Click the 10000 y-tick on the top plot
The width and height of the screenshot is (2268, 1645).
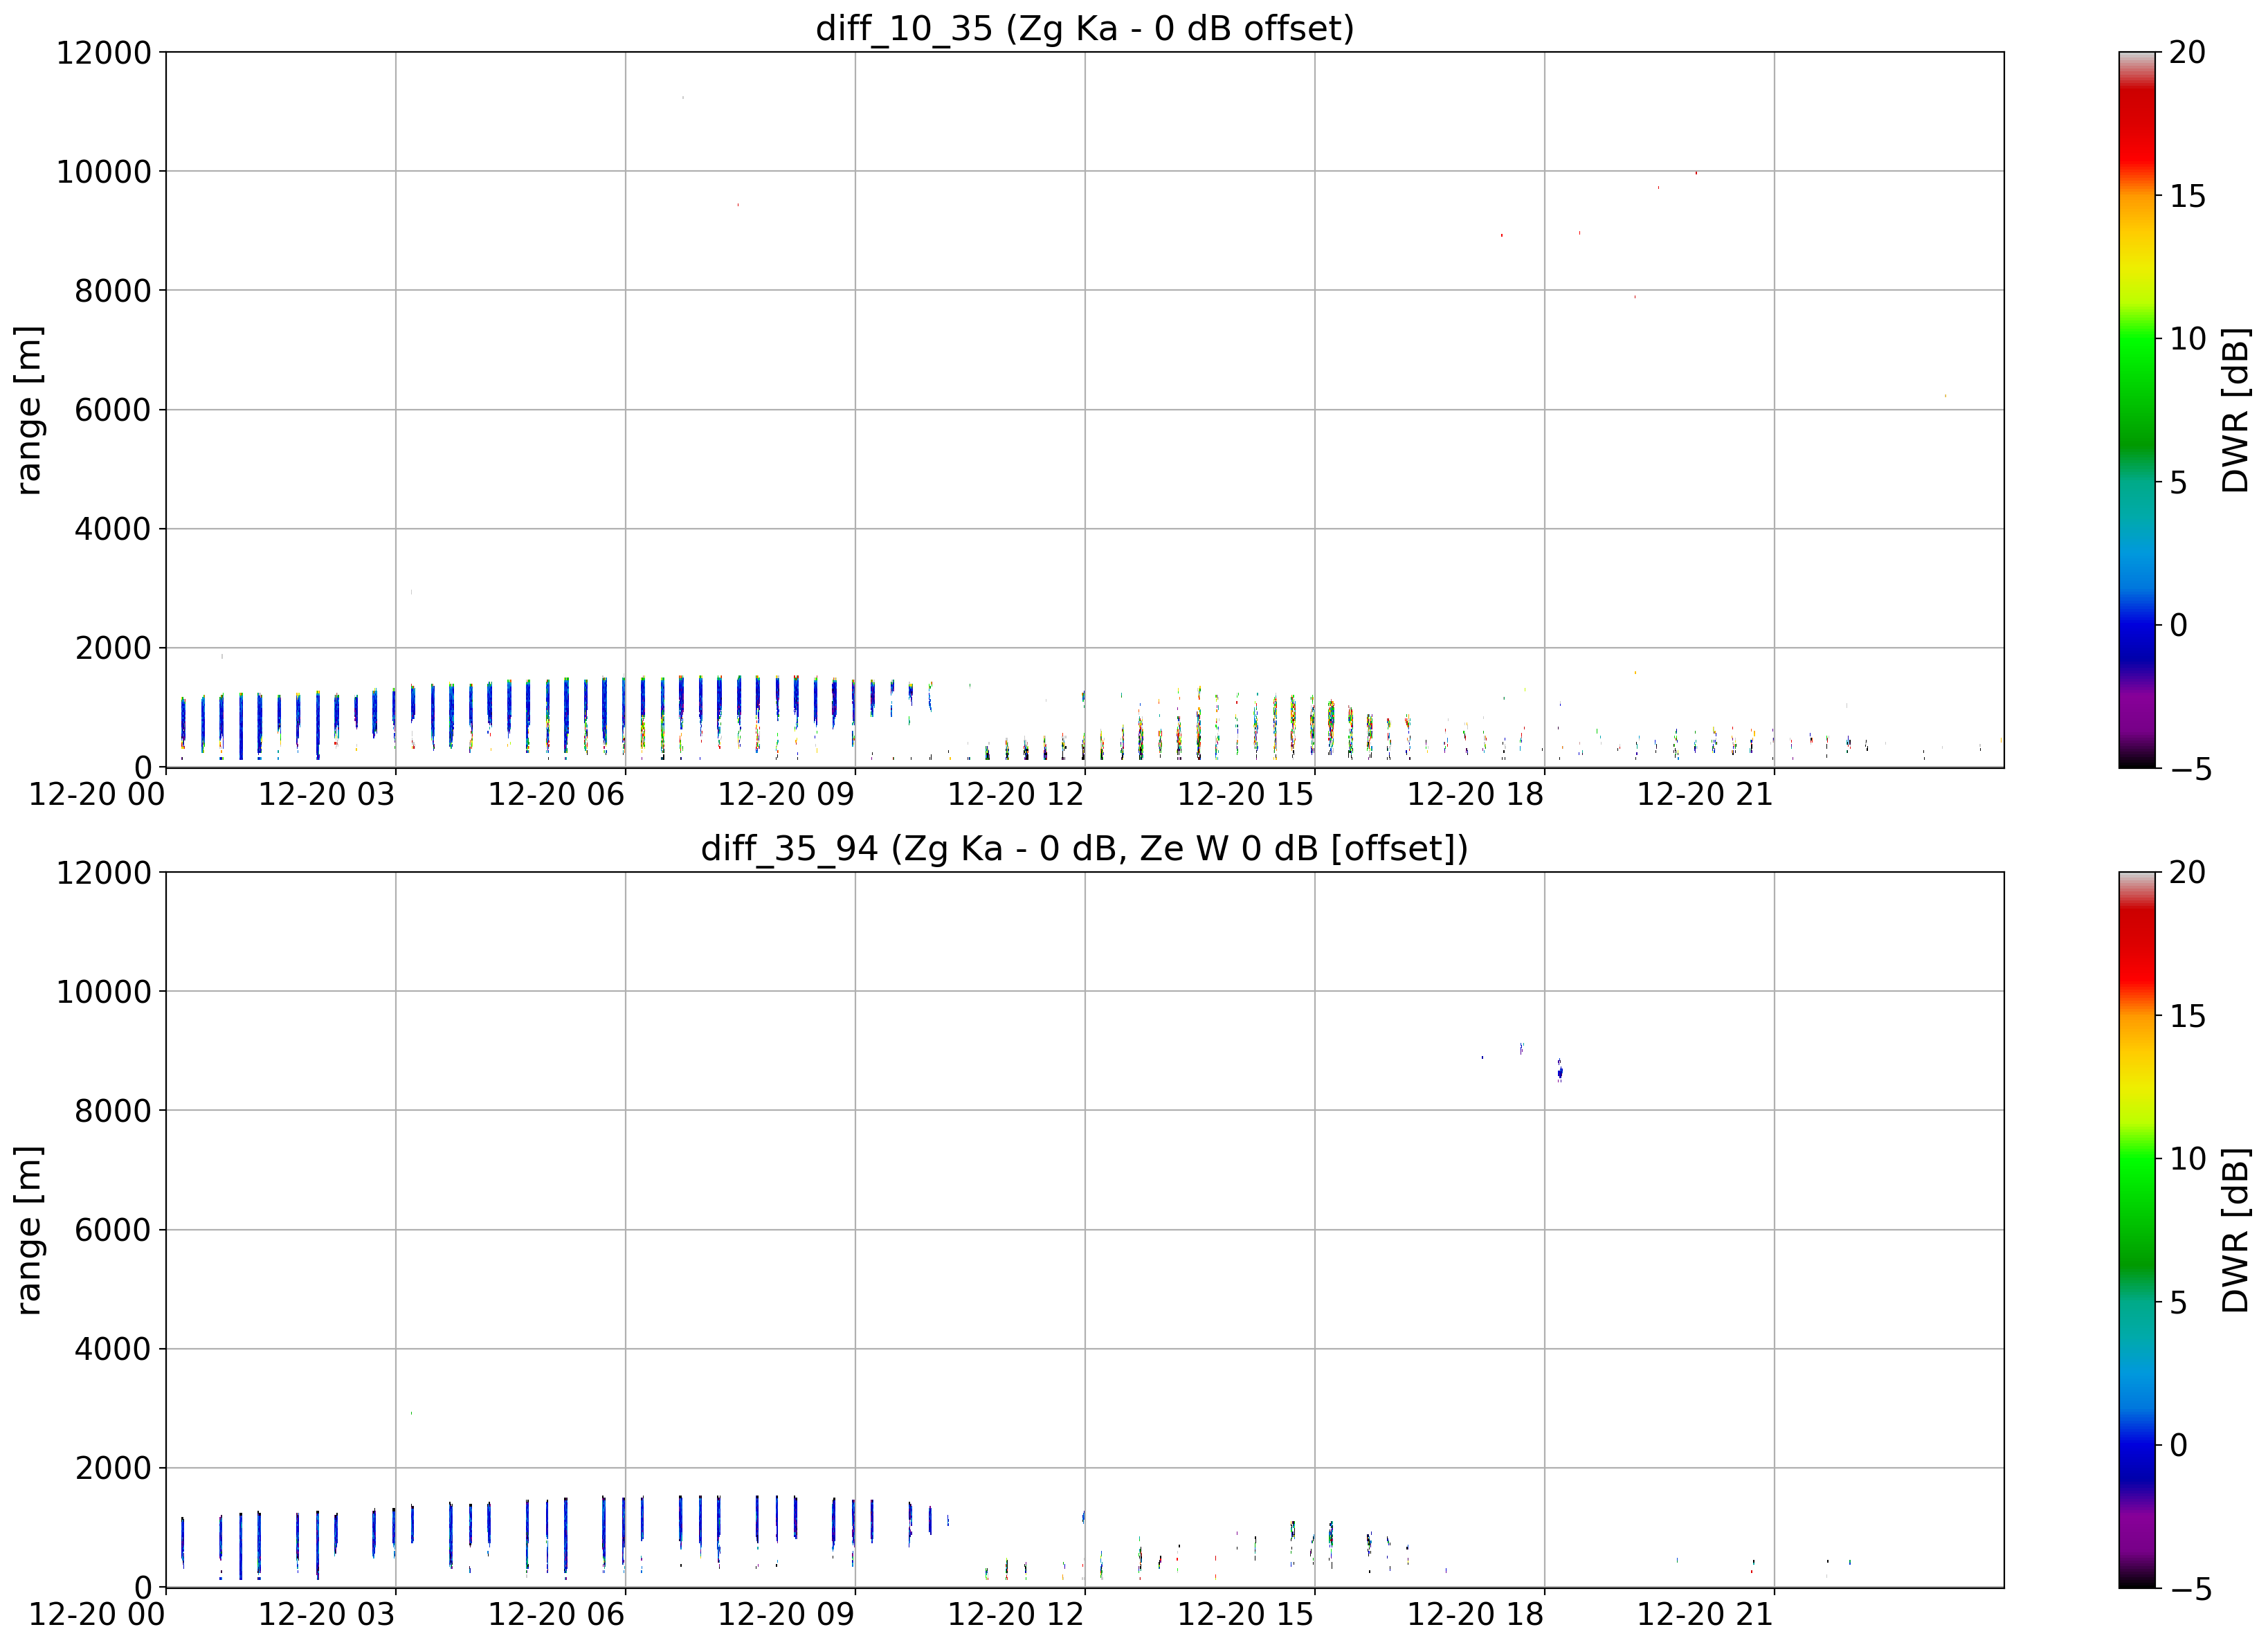(x=104, y=172)
